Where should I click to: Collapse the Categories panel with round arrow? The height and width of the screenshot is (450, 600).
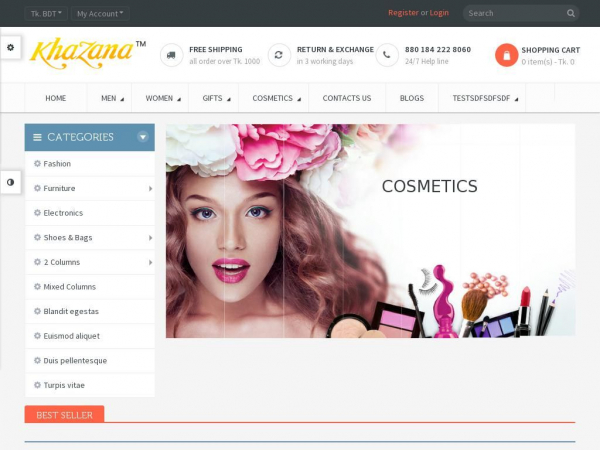coord(143,137)
